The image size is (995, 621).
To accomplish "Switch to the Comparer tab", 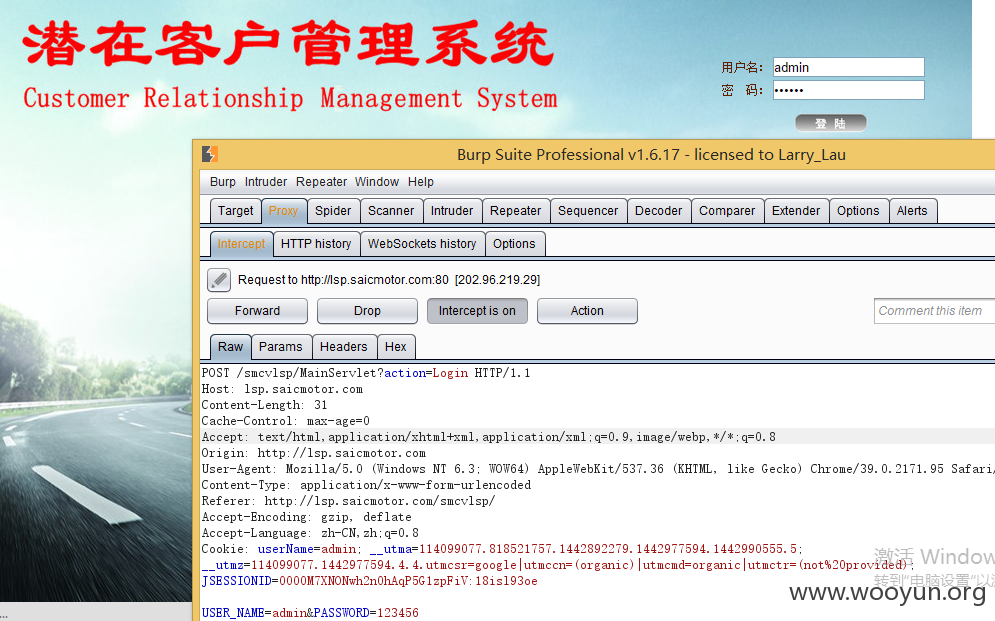I will (727, 211).
